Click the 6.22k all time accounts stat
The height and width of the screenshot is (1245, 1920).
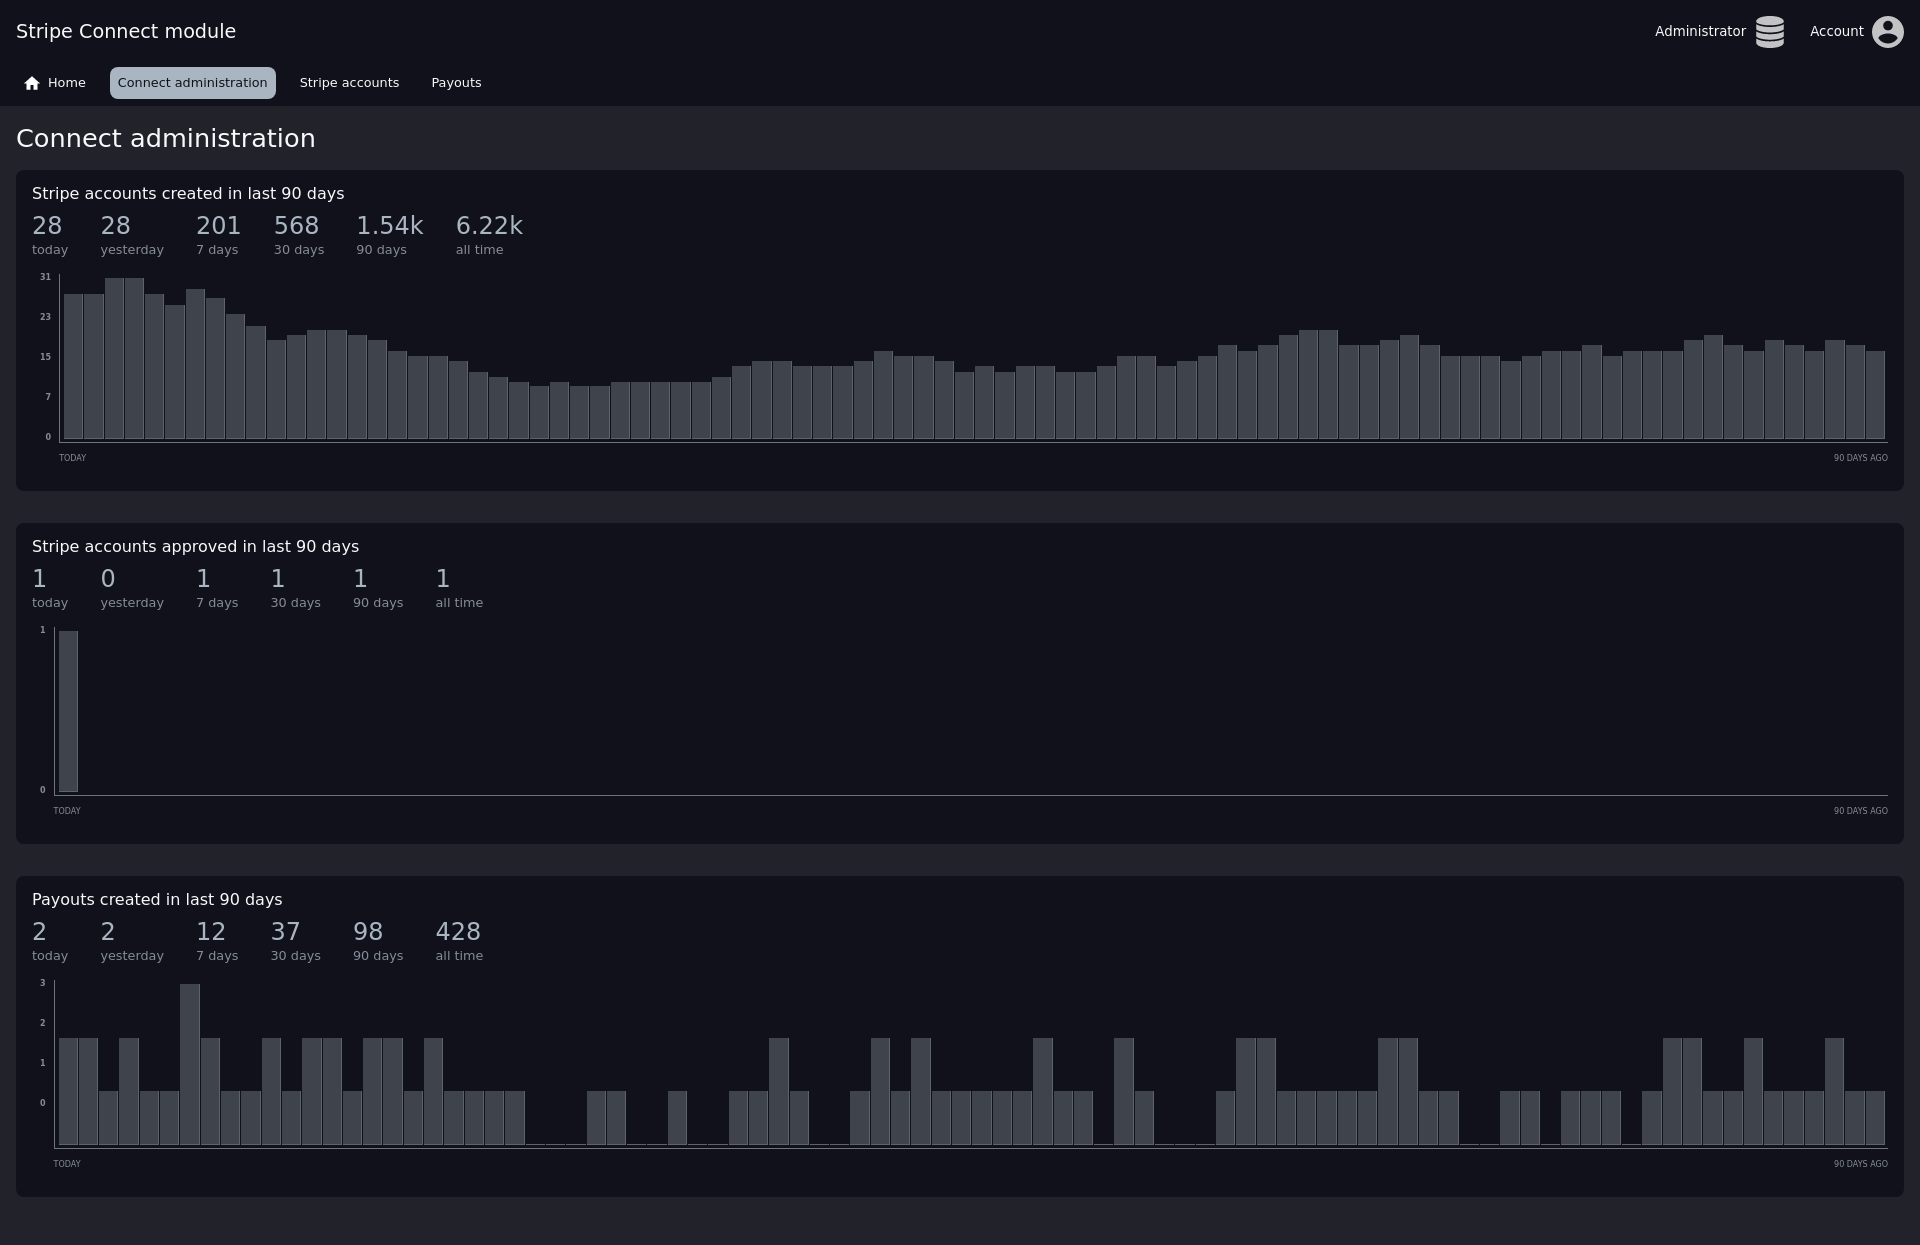489,226
